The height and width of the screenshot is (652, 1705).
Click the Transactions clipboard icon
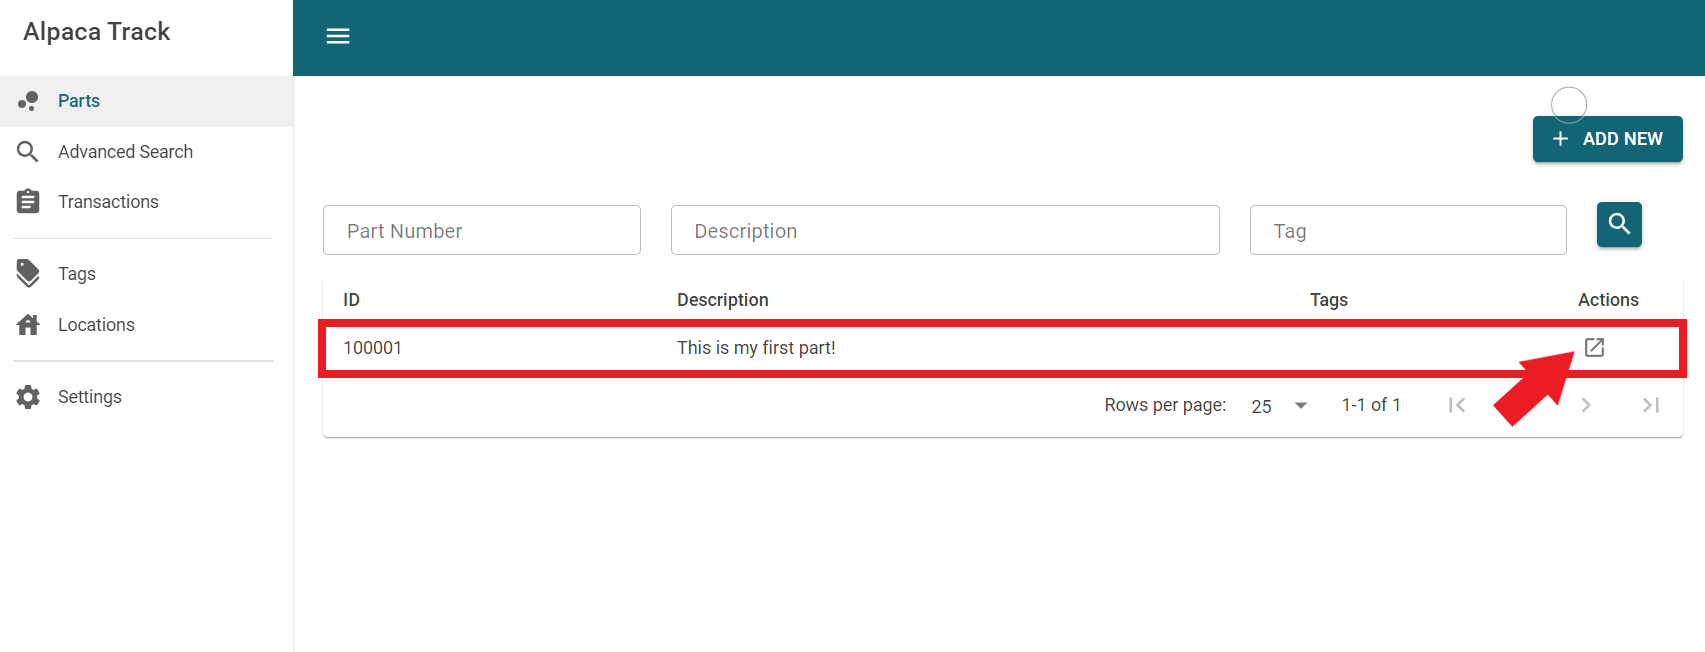click(28, 202)
